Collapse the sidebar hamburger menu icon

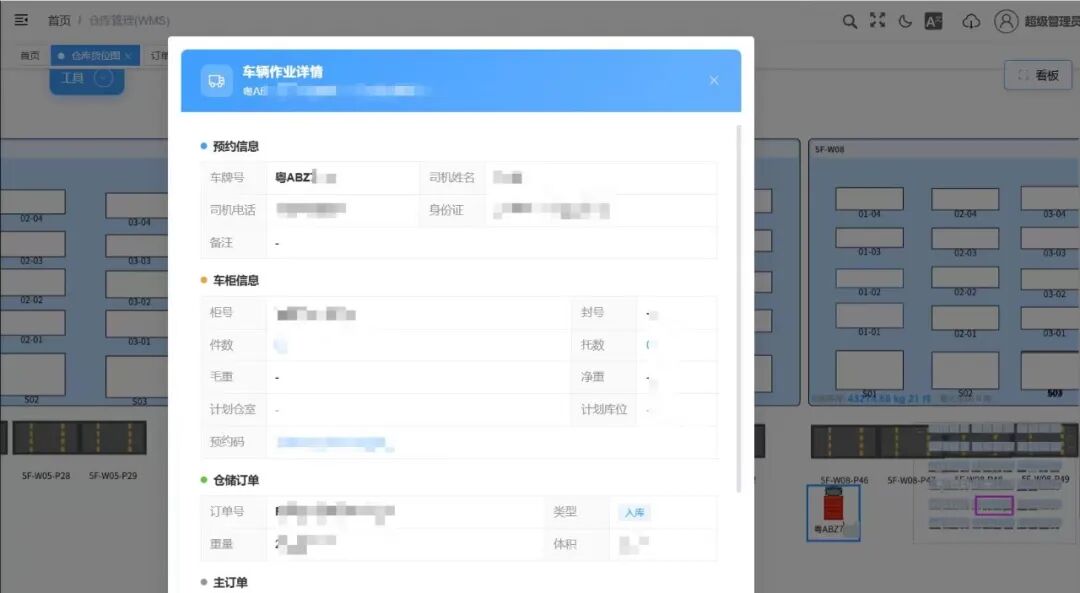[21, 20]
